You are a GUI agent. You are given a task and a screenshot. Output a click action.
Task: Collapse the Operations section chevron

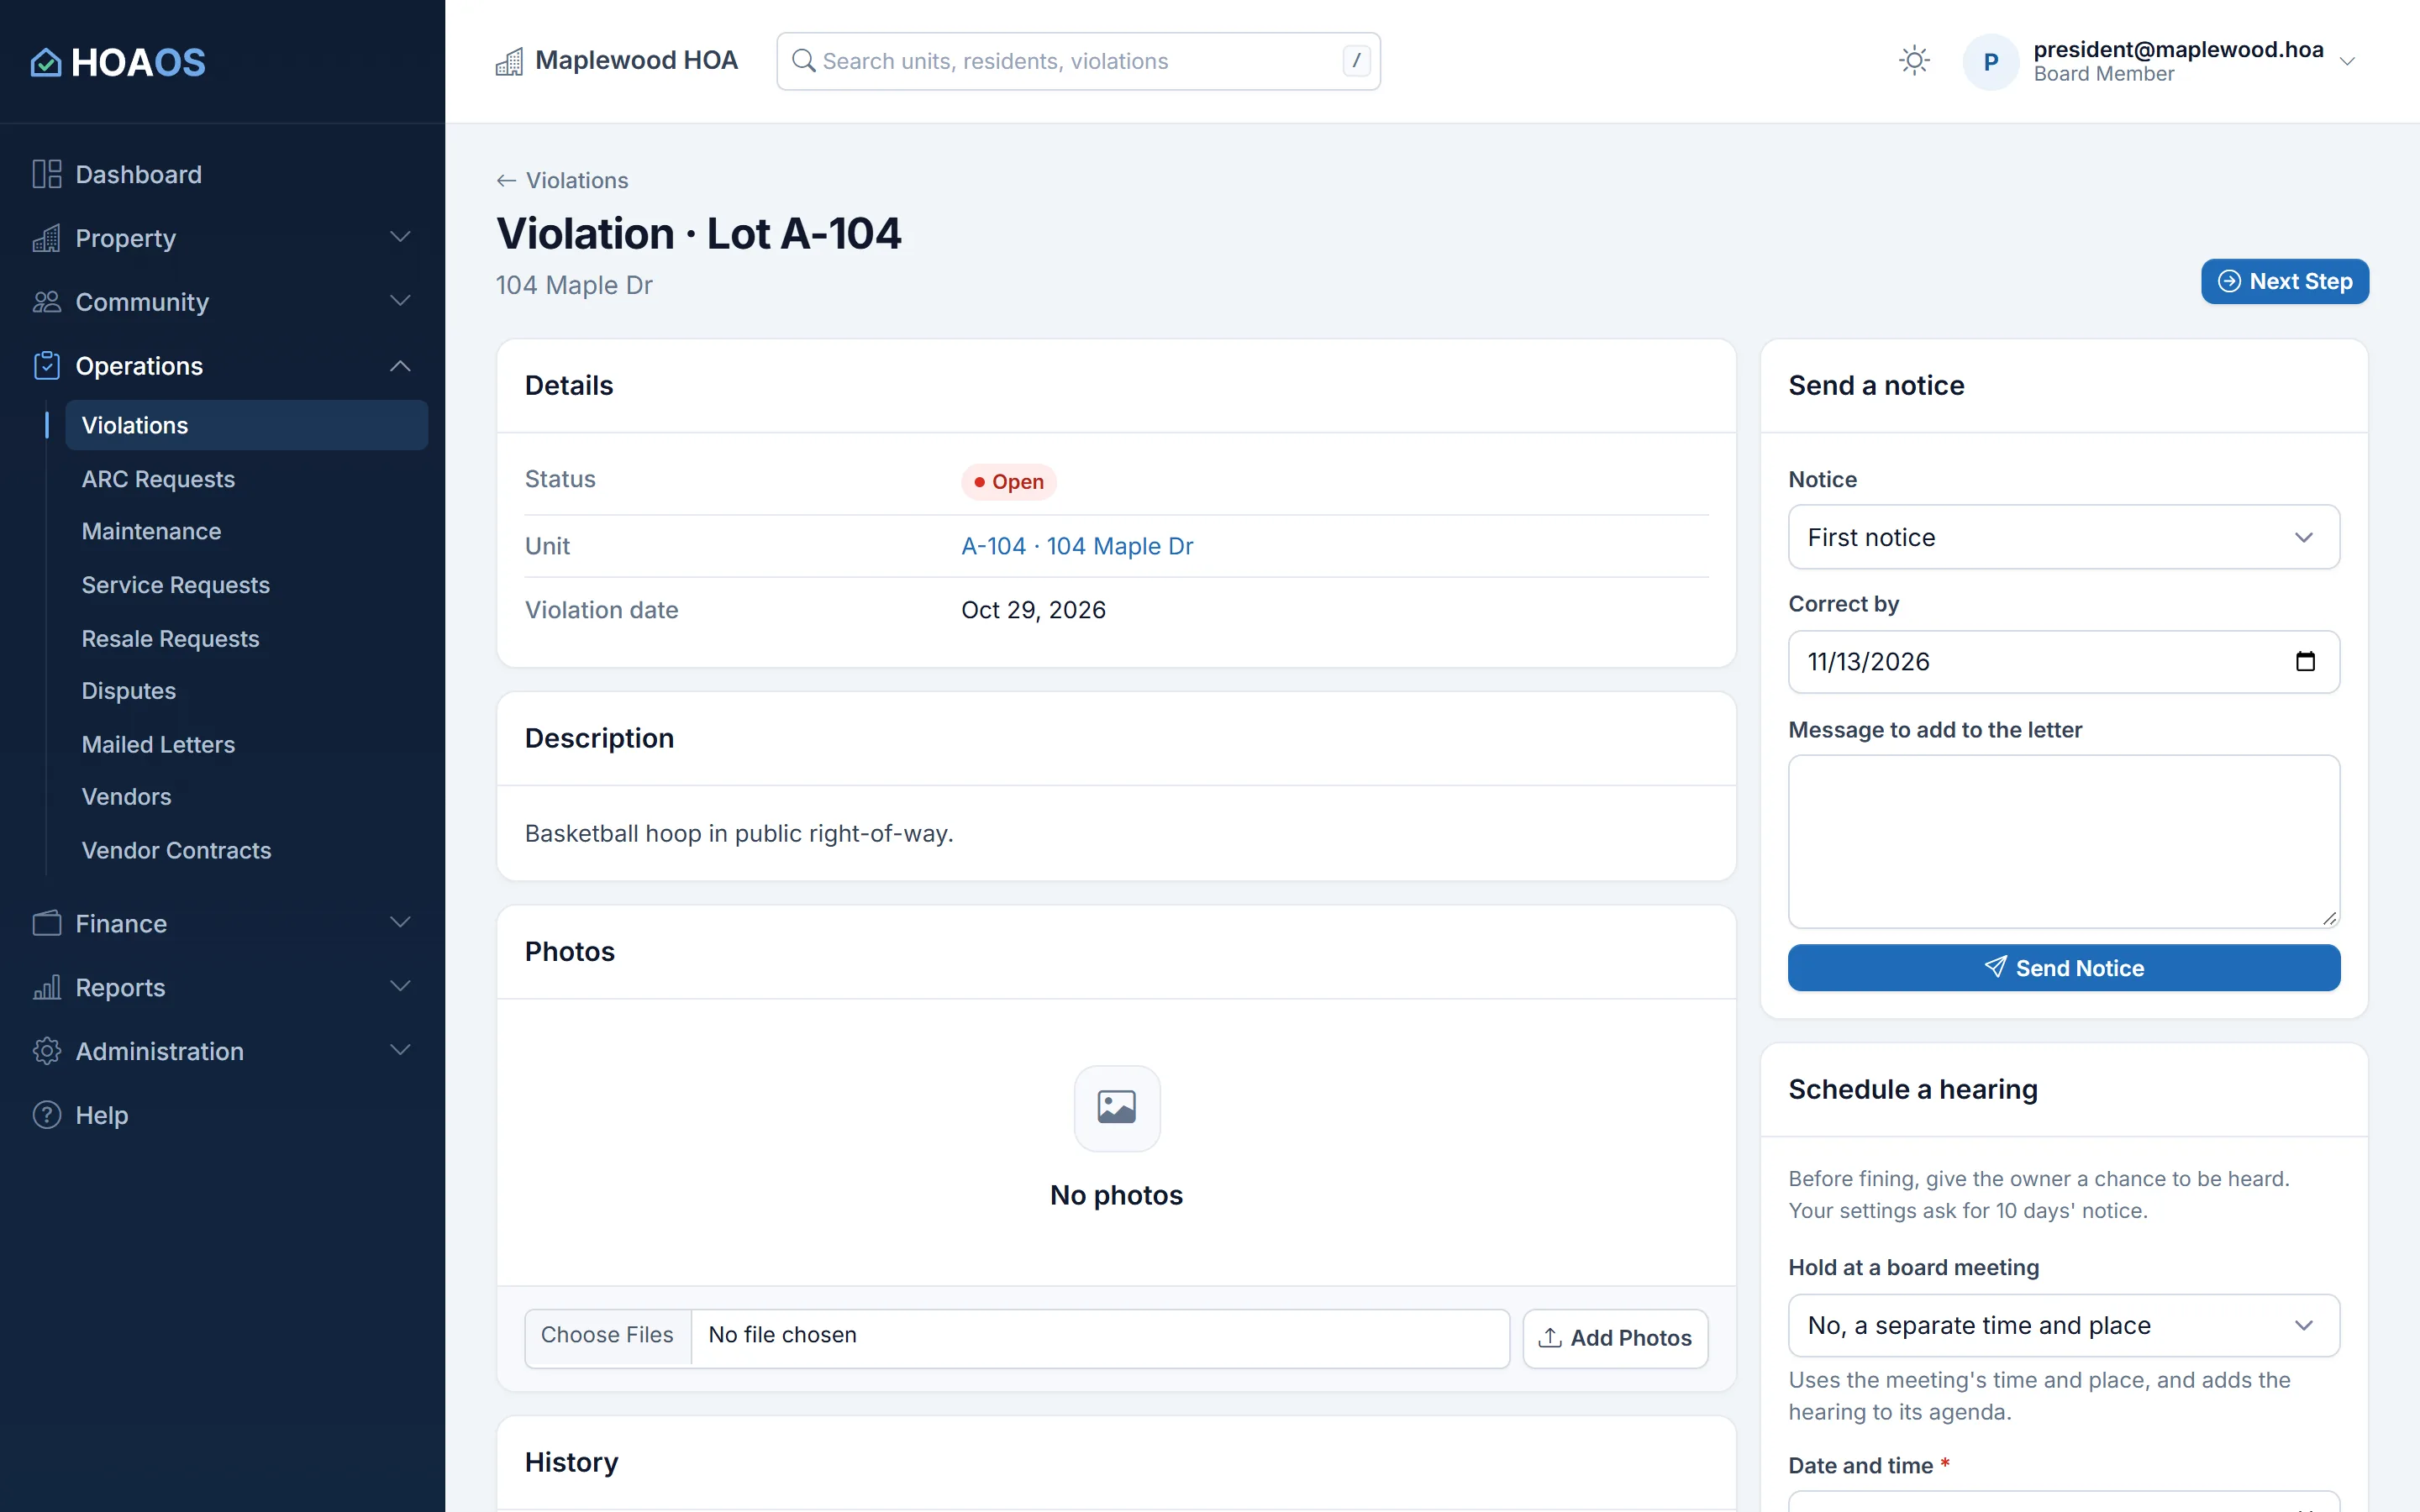[400, 366]
